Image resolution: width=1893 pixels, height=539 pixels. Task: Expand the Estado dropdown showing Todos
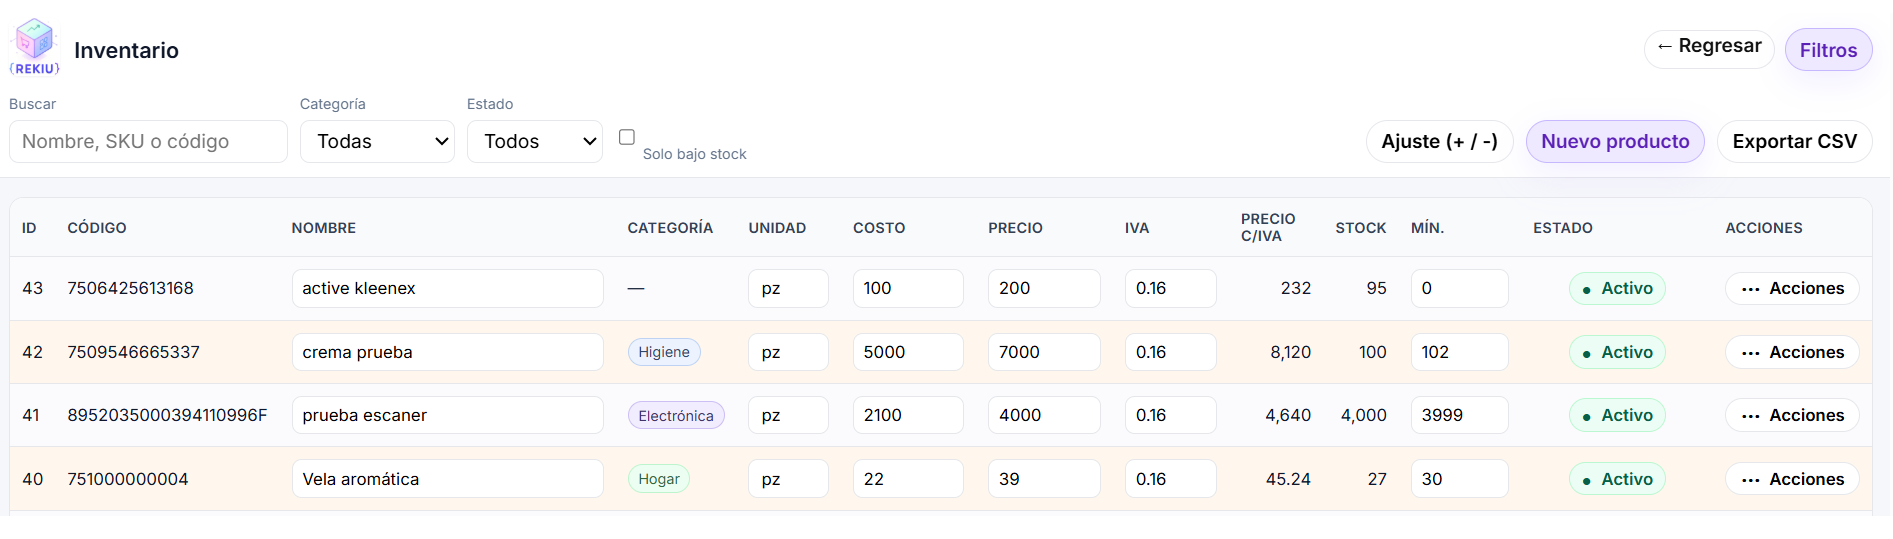pyautogui.click(x=534, y=142)
